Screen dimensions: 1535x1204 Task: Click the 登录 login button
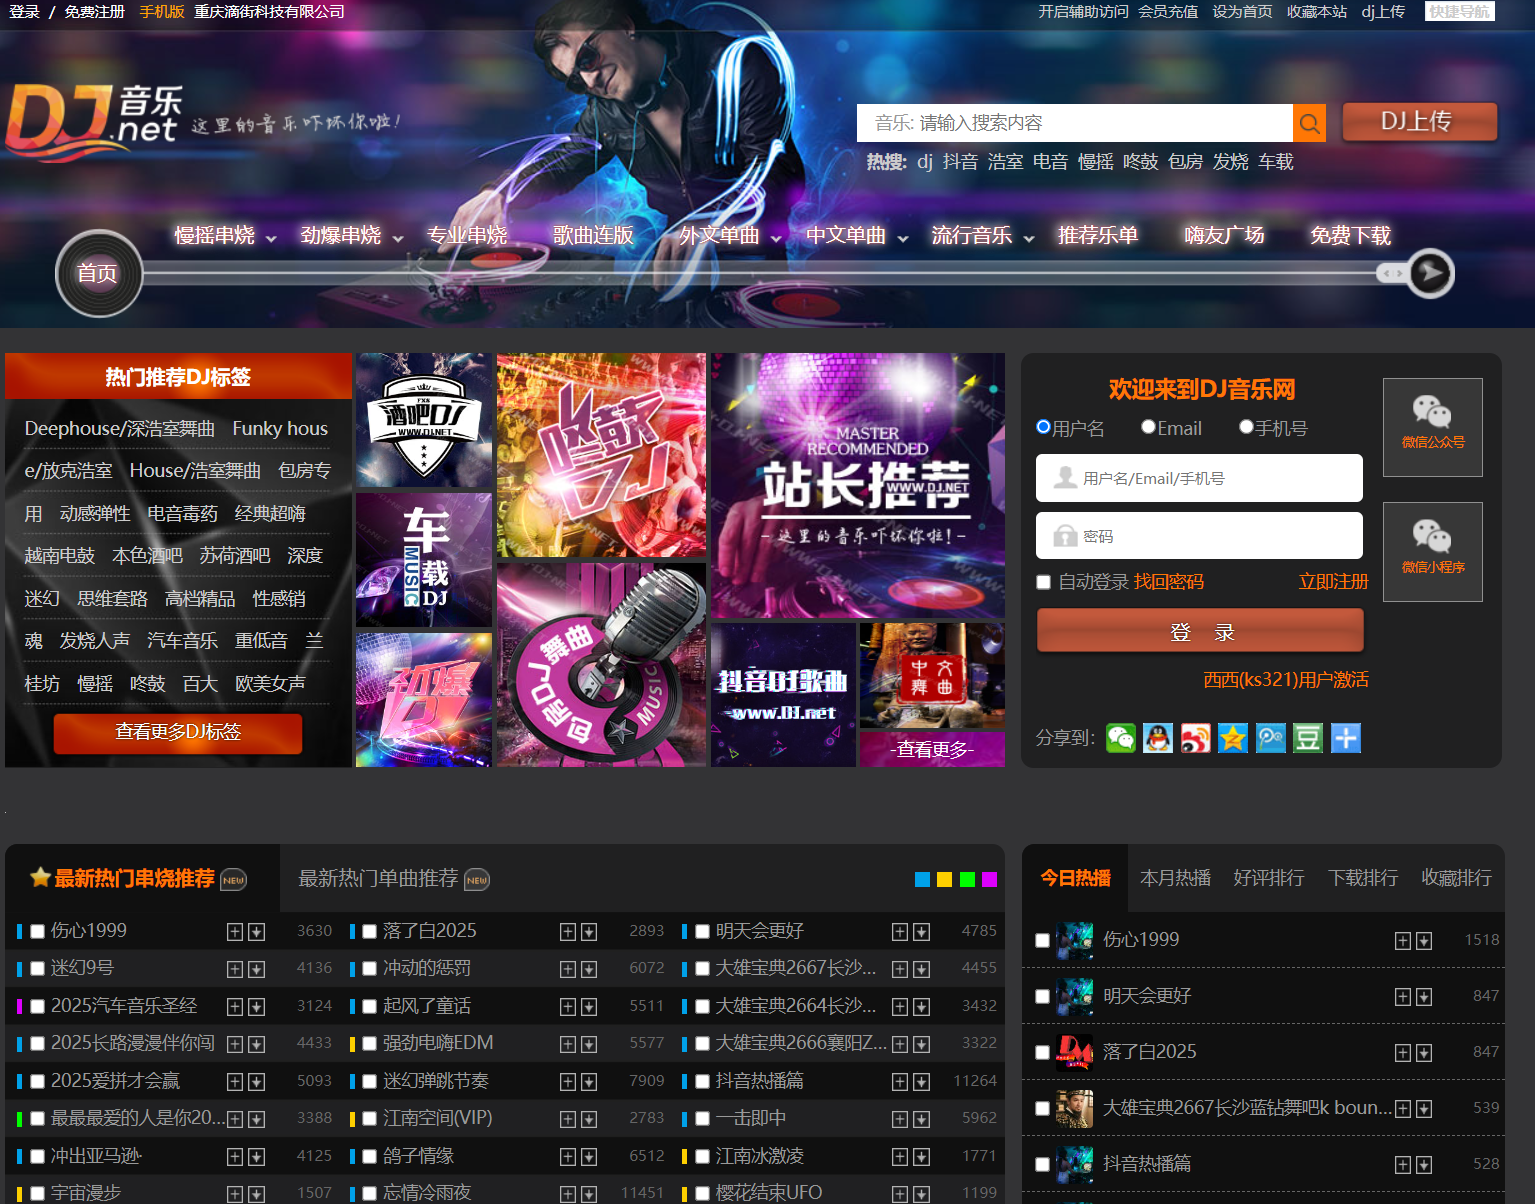coord(1200,632)
